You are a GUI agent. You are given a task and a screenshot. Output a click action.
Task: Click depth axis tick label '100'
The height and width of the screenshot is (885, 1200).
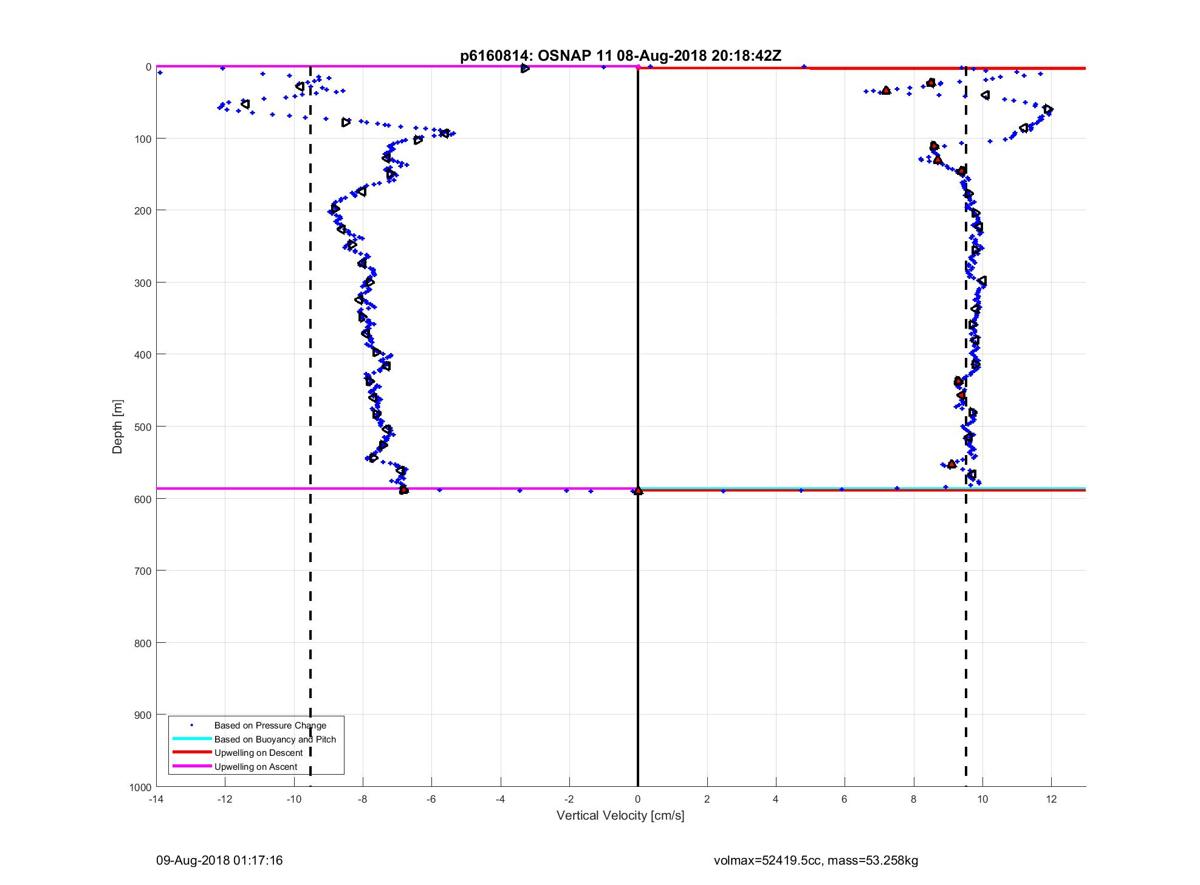point(142,139)
